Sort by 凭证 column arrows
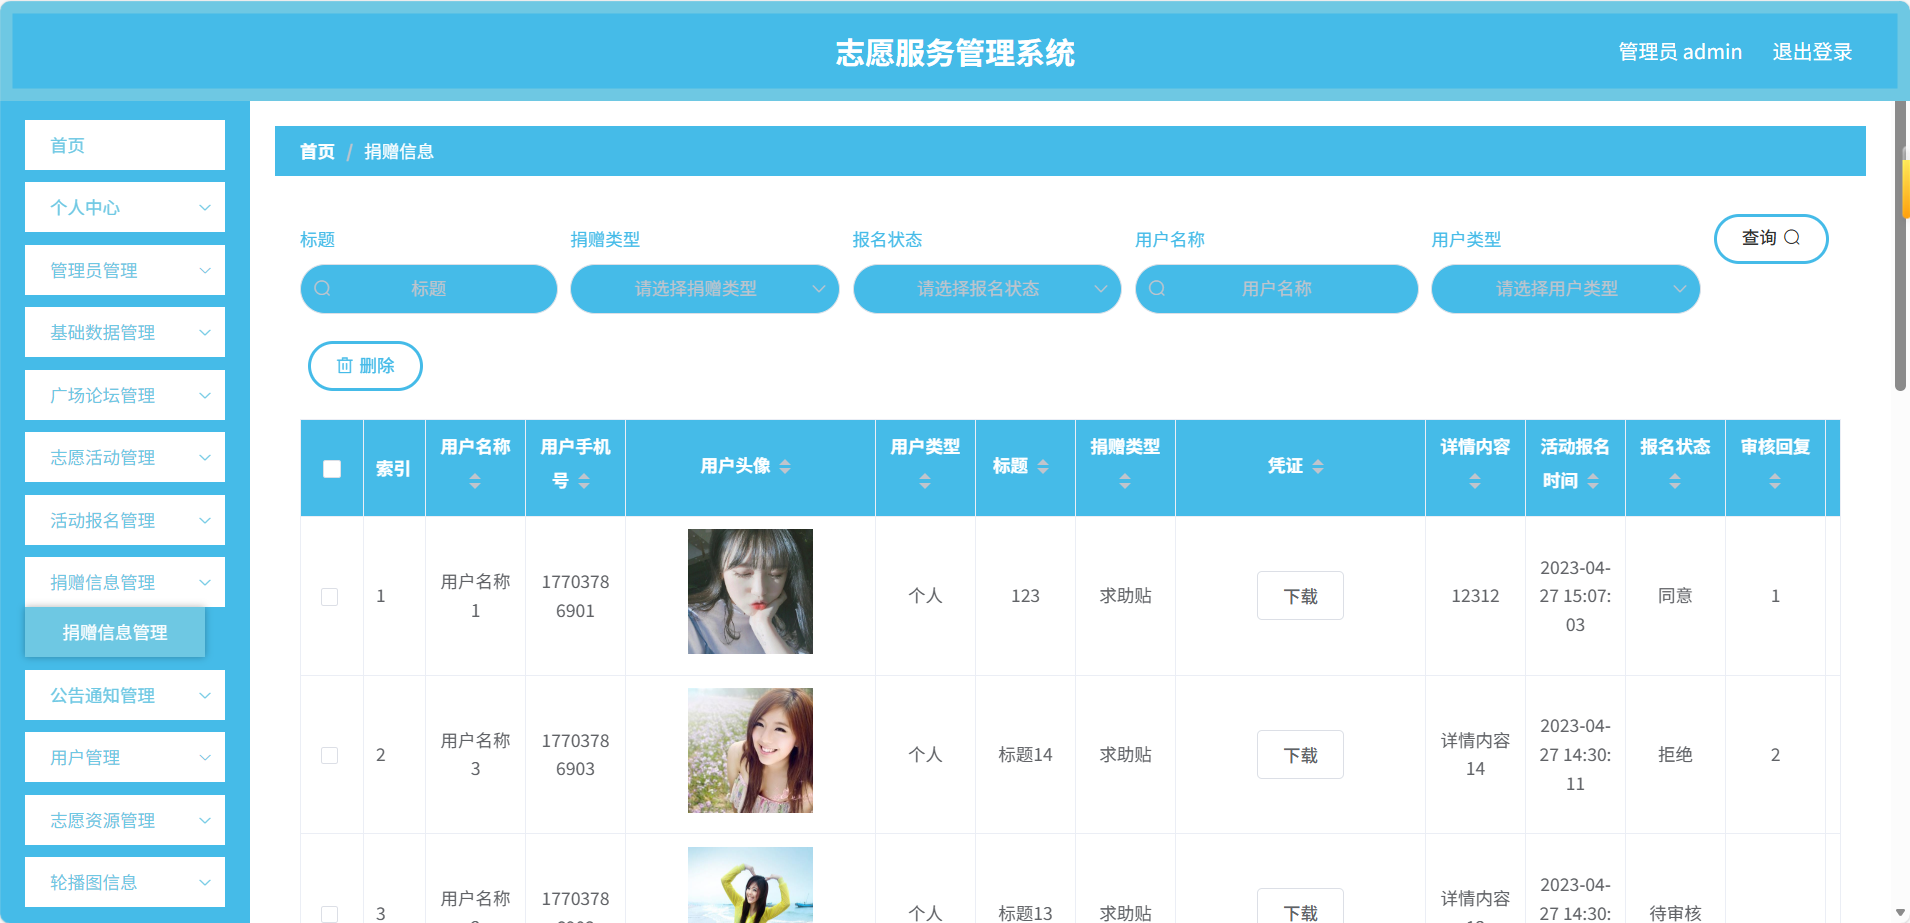This screenshot has width=1910, height=923. 1318,466
